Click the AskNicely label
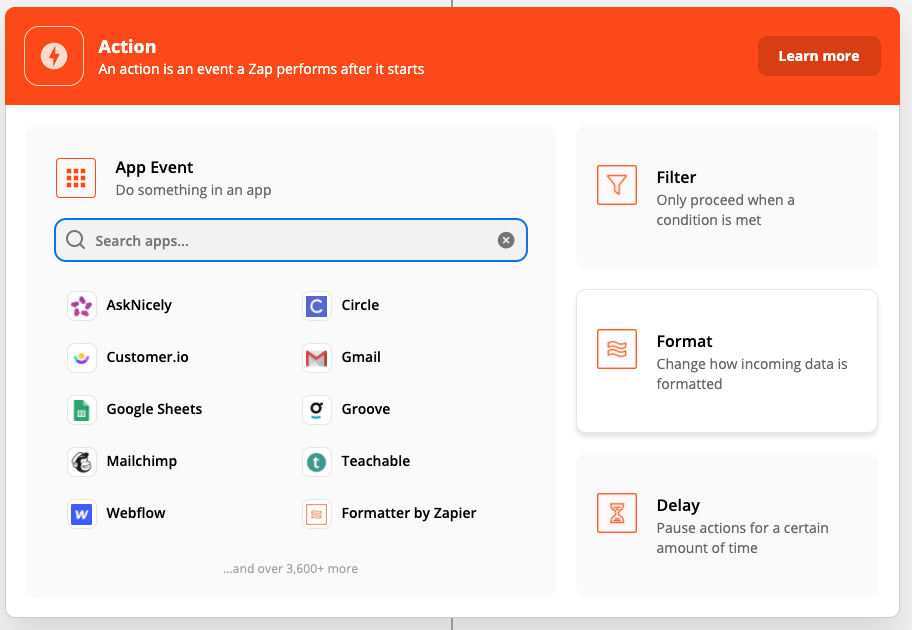 (139, 305)
